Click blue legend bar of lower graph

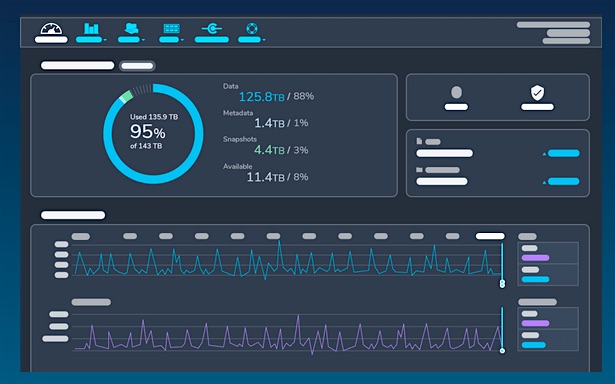pos(533,345)
